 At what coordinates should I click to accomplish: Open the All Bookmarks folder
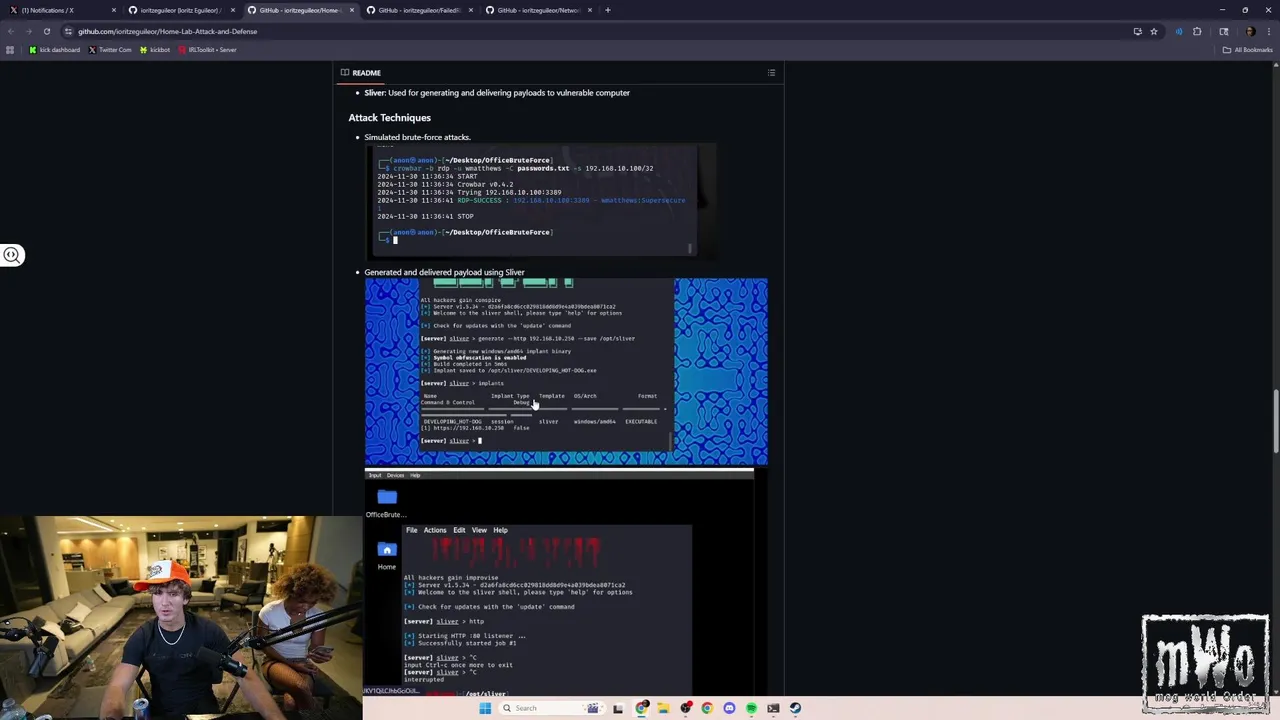coord(1247,49)
